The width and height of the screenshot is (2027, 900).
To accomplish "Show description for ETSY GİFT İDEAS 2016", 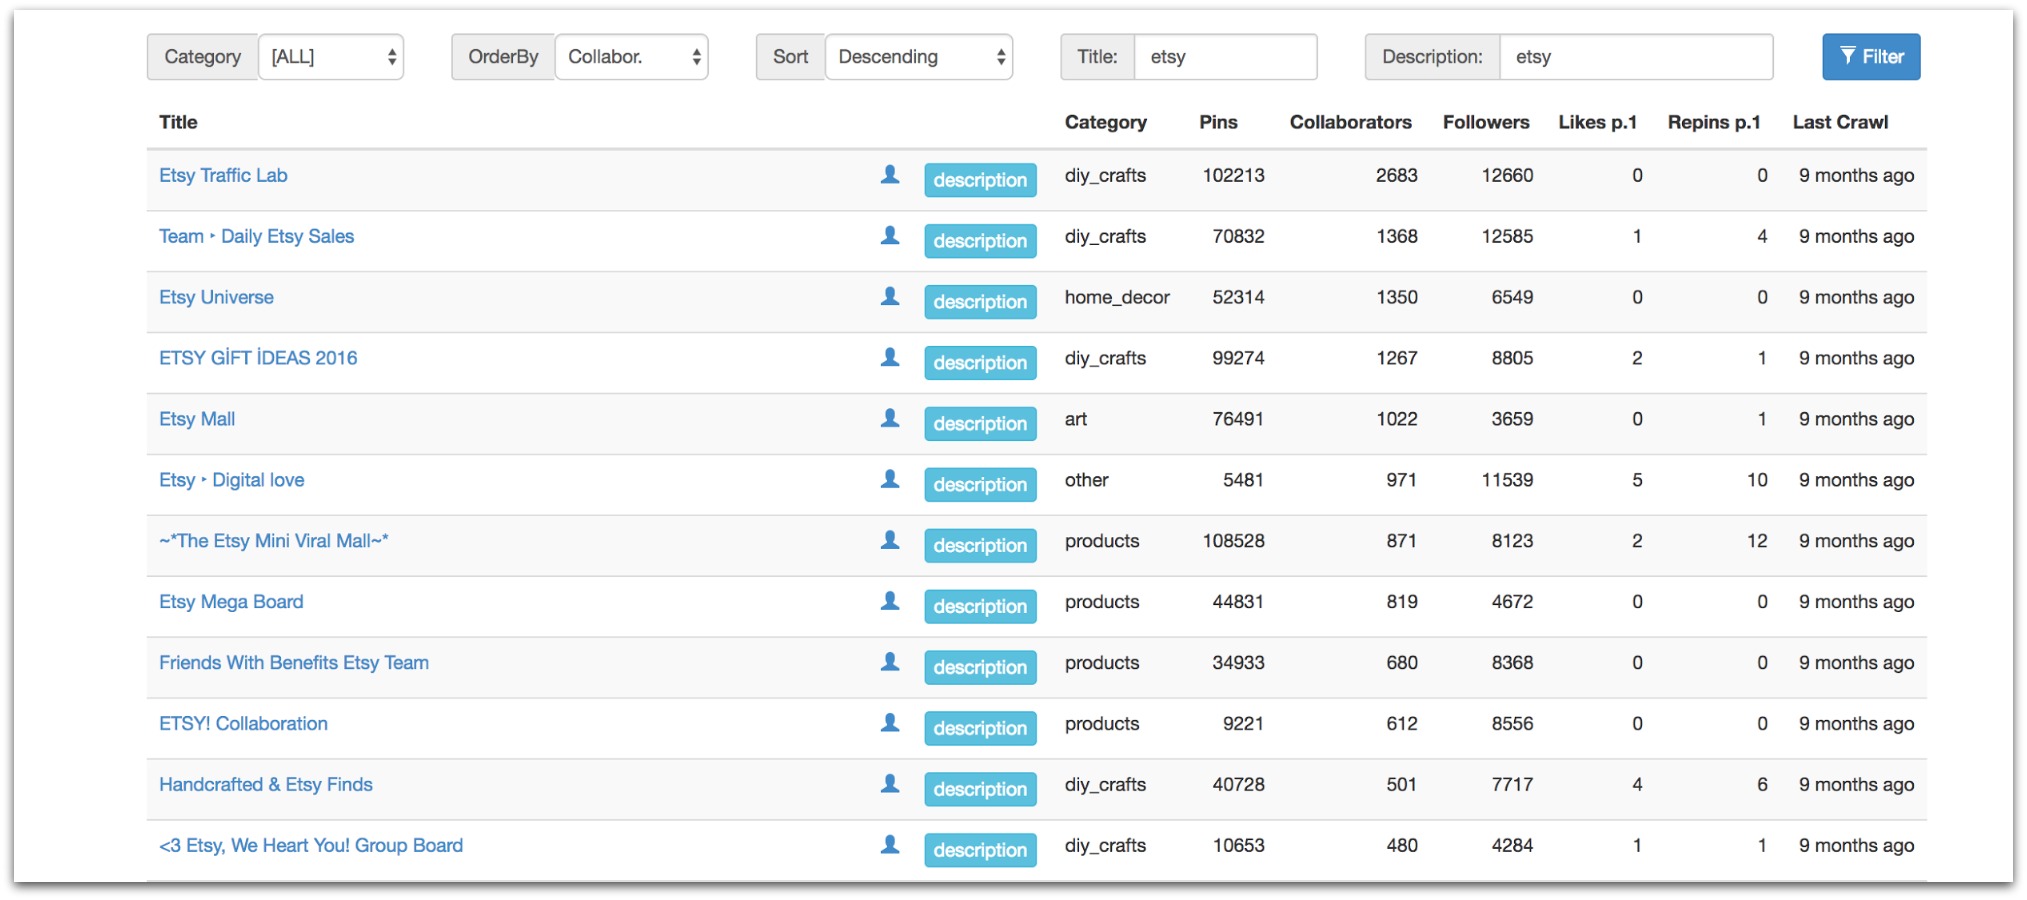I will 980,363.
